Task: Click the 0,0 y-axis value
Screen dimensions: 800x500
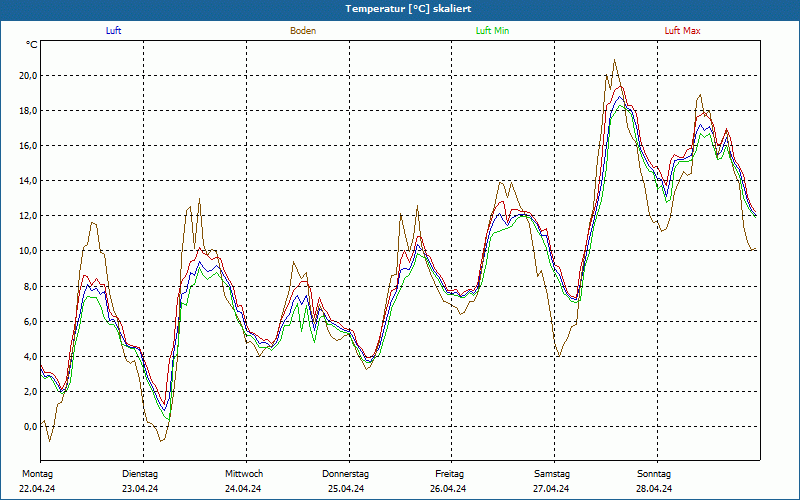Action: 30,427
